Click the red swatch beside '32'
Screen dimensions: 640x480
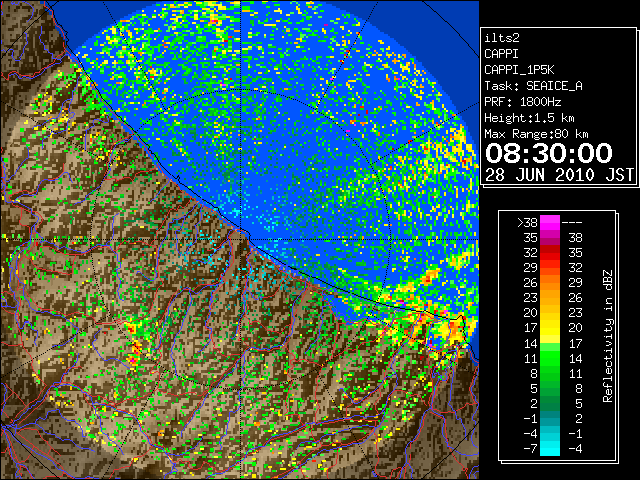[550, 253]
